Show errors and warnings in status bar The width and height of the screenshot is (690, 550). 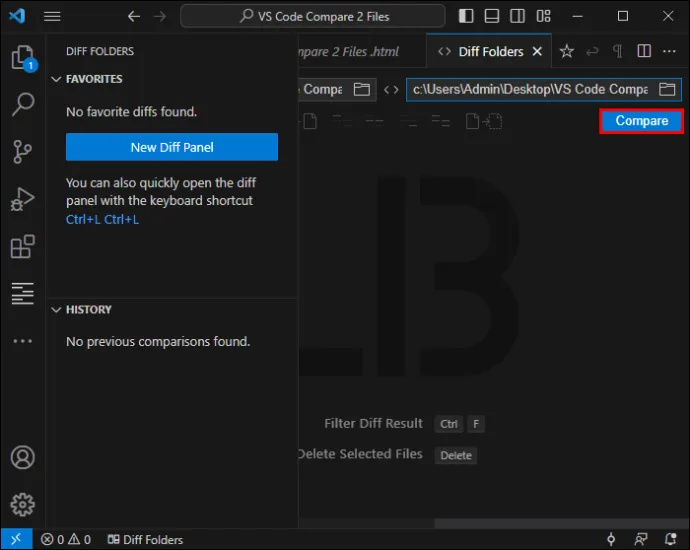66,539
